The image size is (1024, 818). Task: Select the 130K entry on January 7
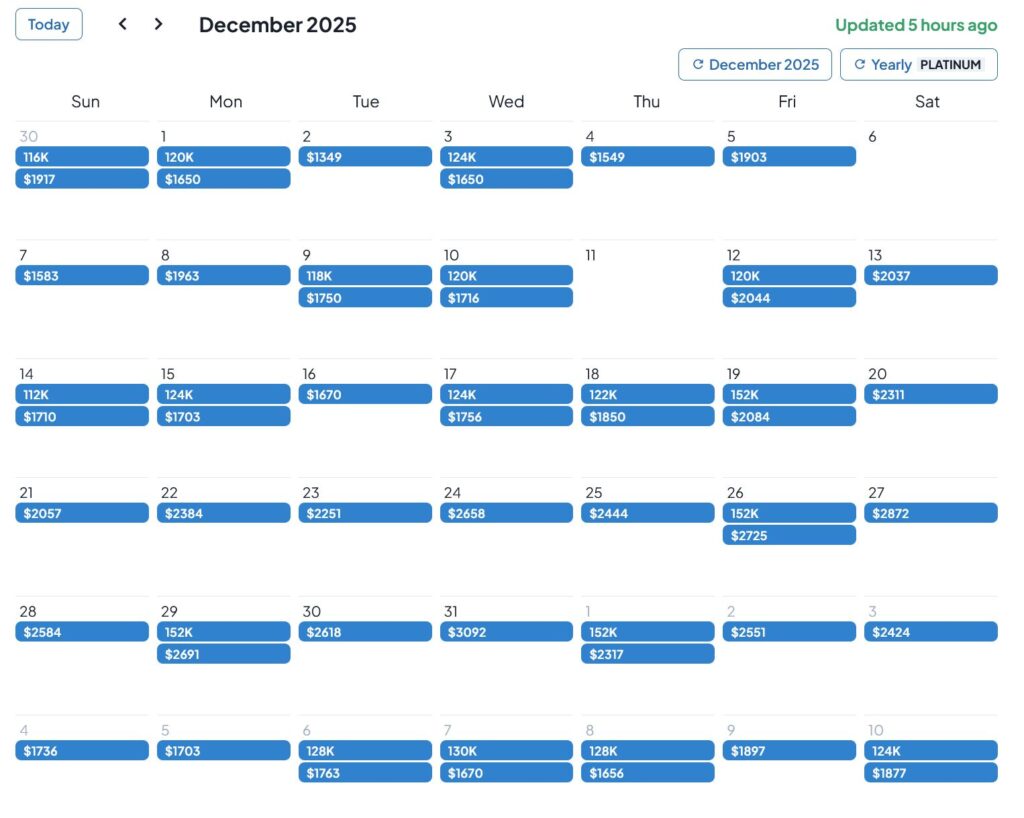(x=506, y=751)
